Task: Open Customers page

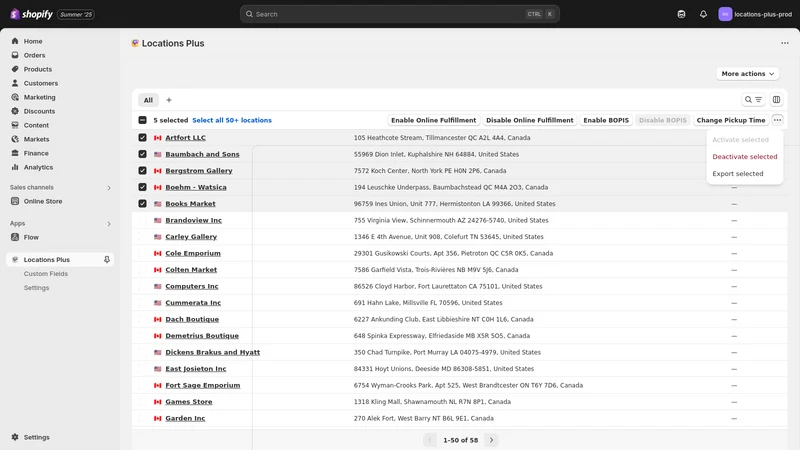Action: pos(41,83)
